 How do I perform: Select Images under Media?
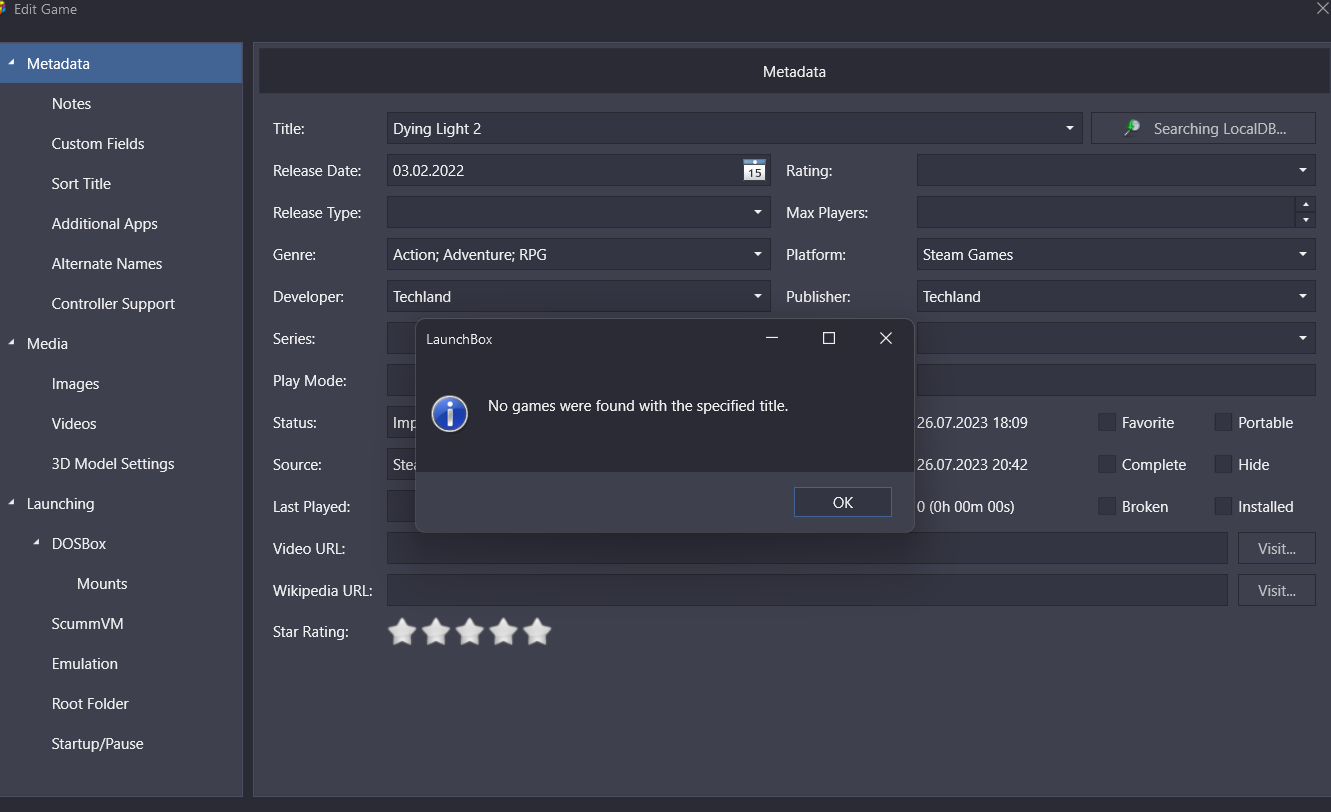coord(75,383)
